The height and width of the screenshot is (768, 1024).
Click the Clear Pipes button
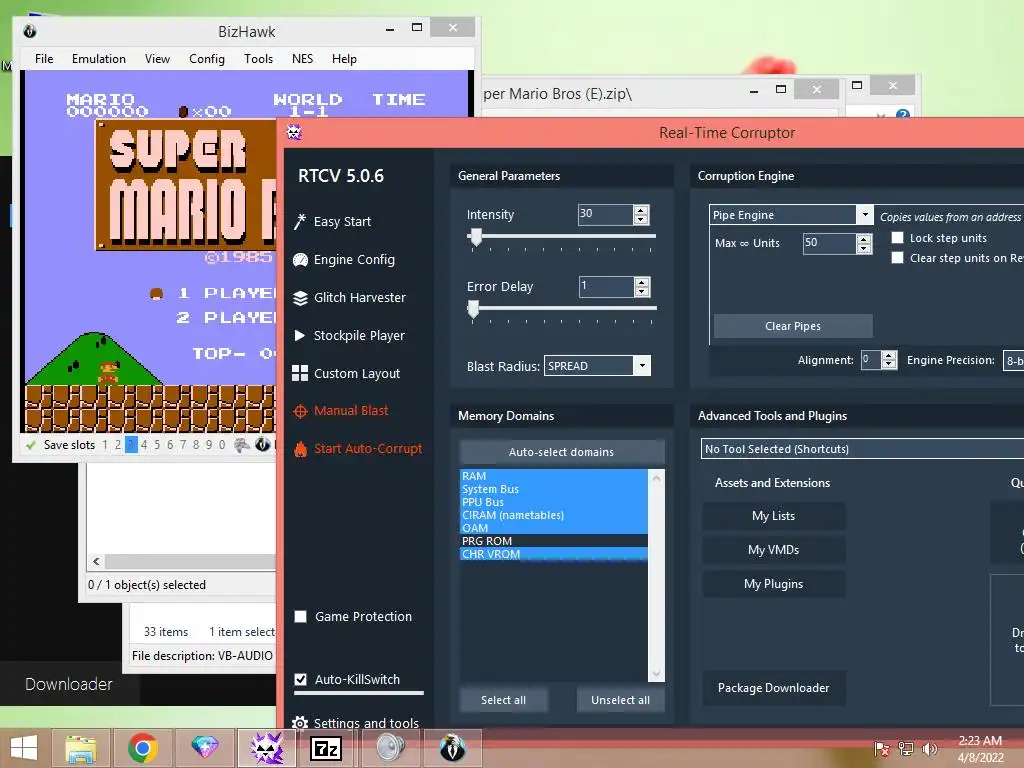click(793, 326)
